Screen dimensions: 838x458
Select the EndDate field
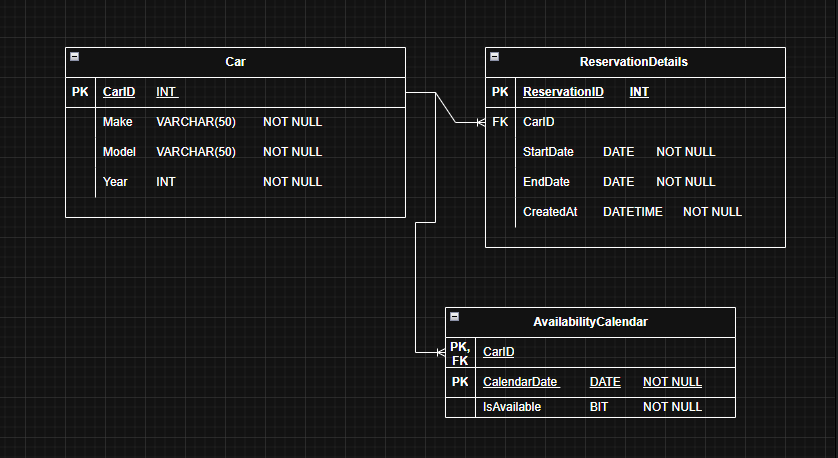tap(546, 182)
